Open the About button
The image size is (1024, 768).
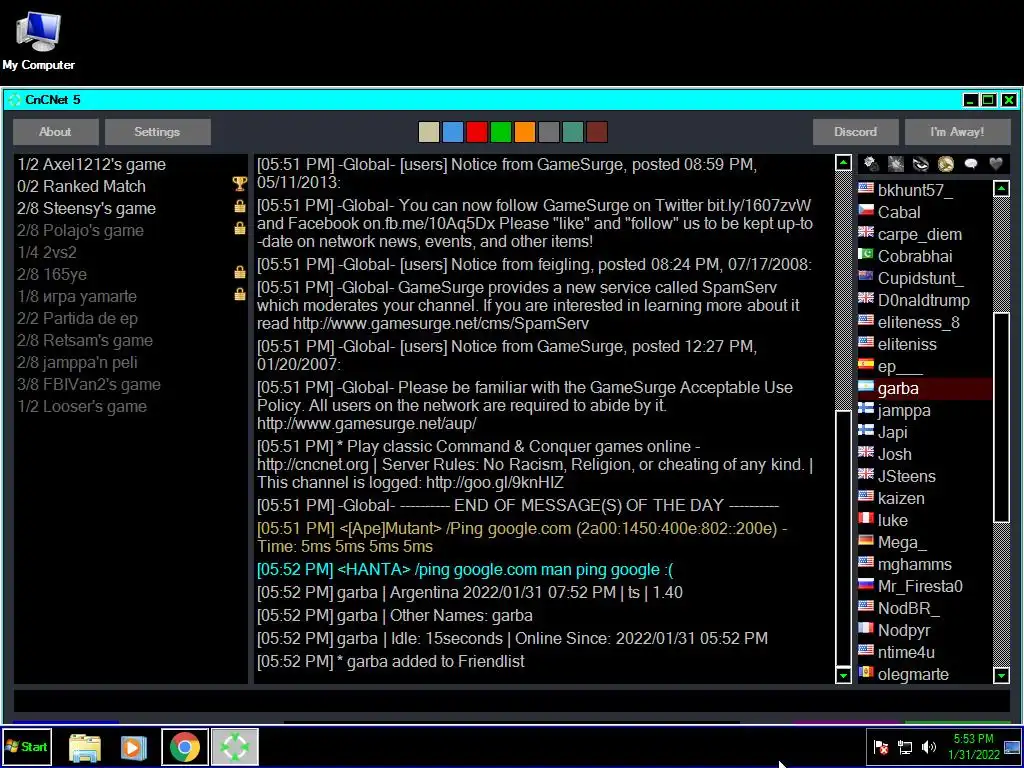click(x=56, y=132)
